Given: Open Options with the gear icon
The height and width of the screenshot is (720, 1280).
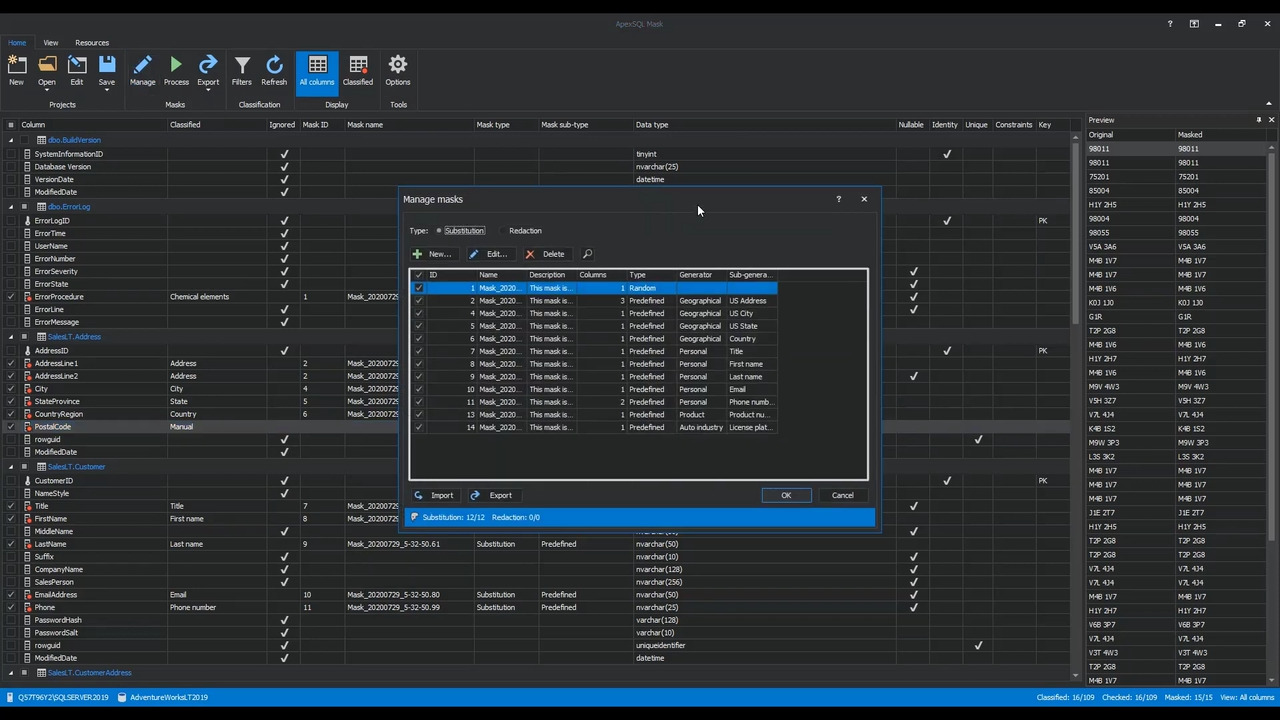Looking at the screenshot, I should pyautogui.click(x=397, y=64).
